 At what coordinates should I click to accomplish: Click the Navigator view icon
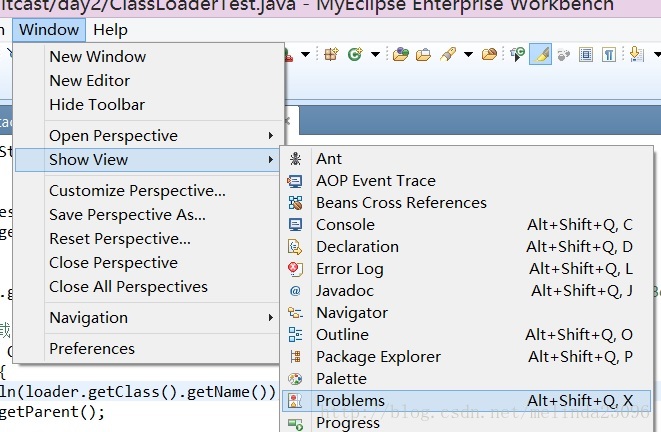295,313
